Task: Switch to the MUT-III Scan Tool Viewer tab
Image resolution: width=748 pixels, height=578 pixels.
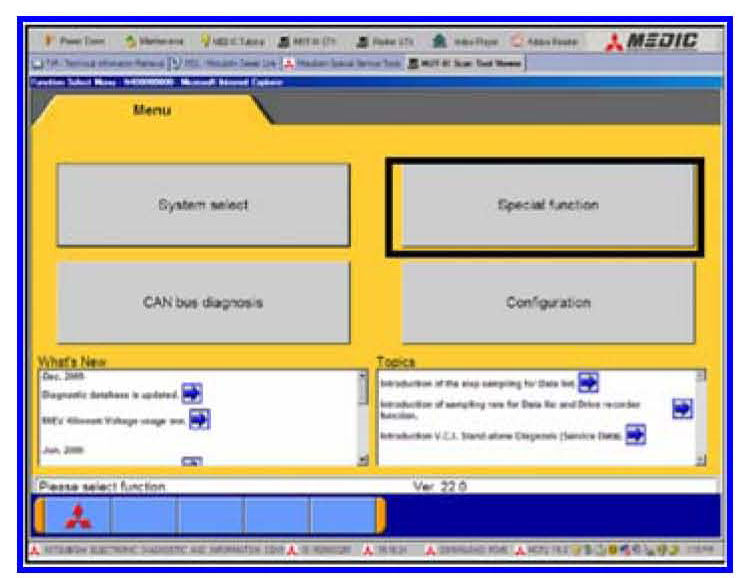Action: tap(466, 63)
